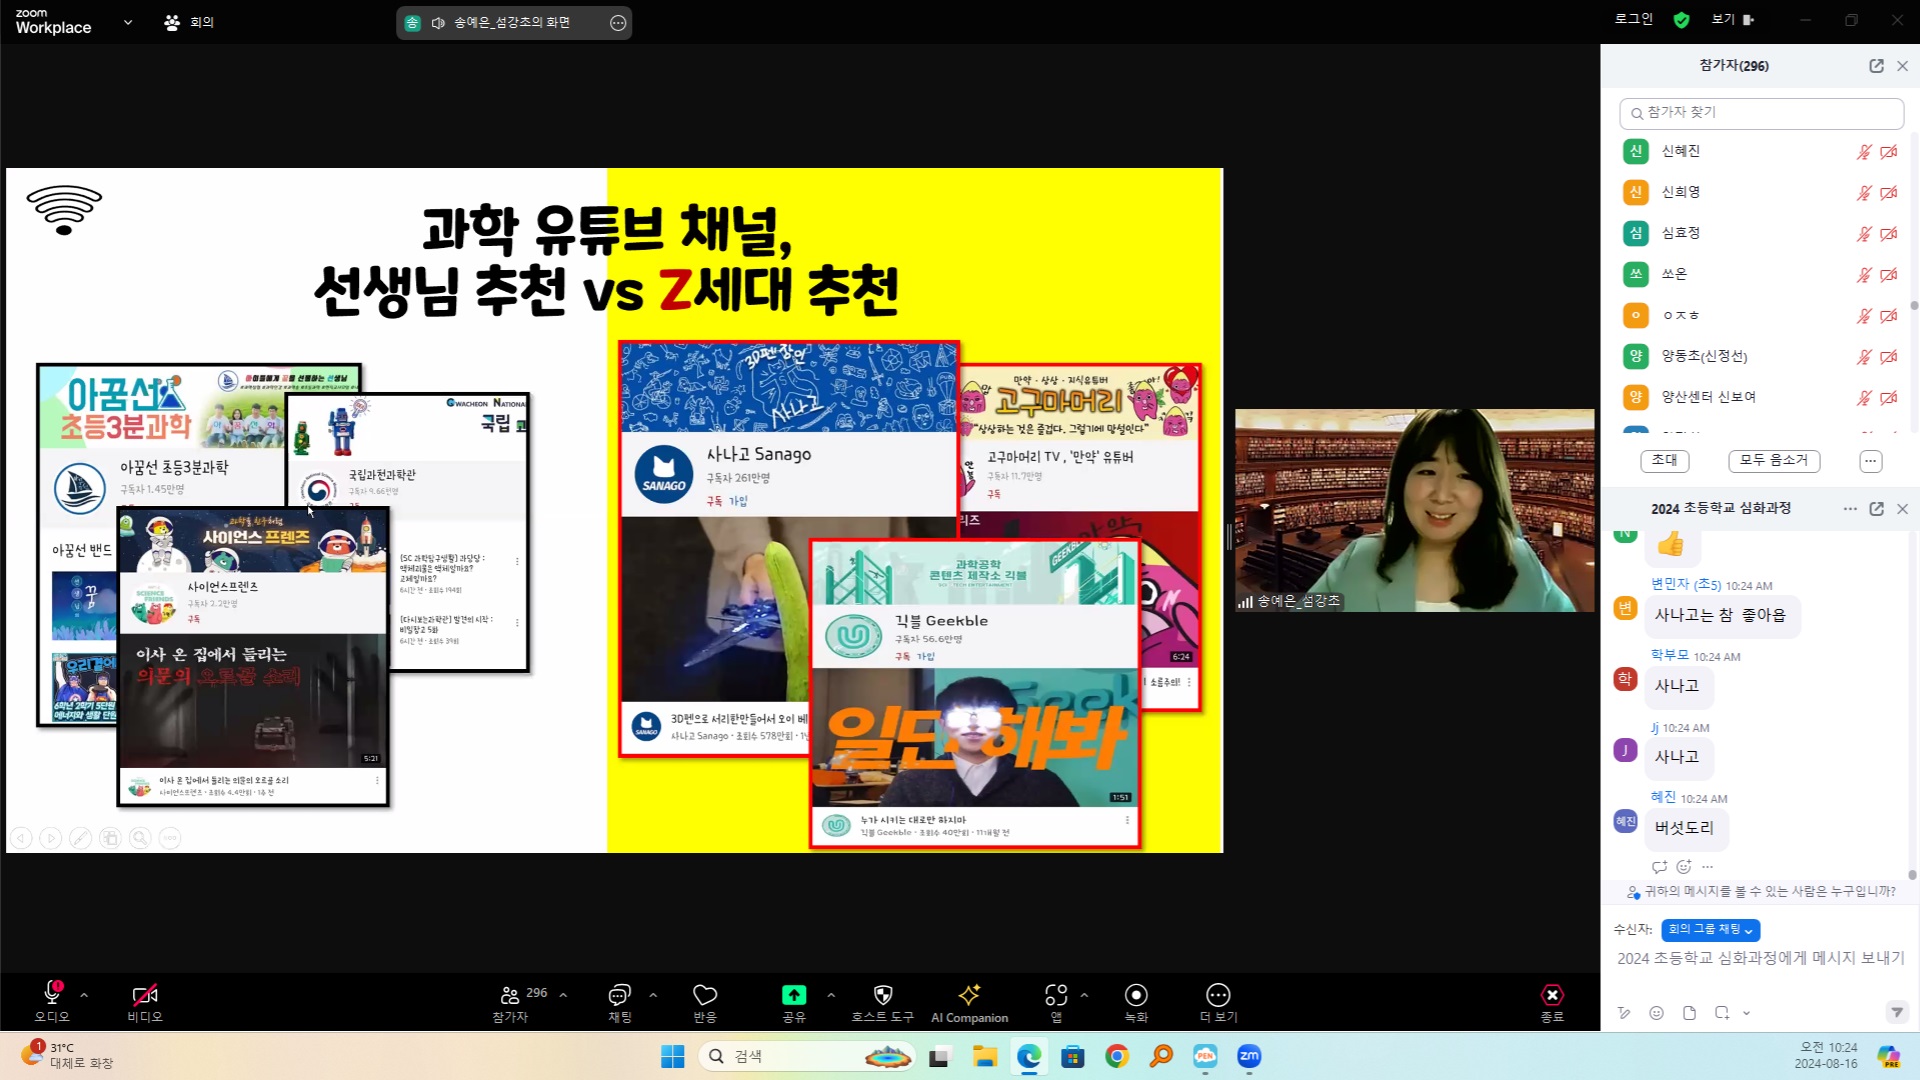1920x1080 pixels.
Task: Open chat text formatting icon
Action: (1624, 1013)
